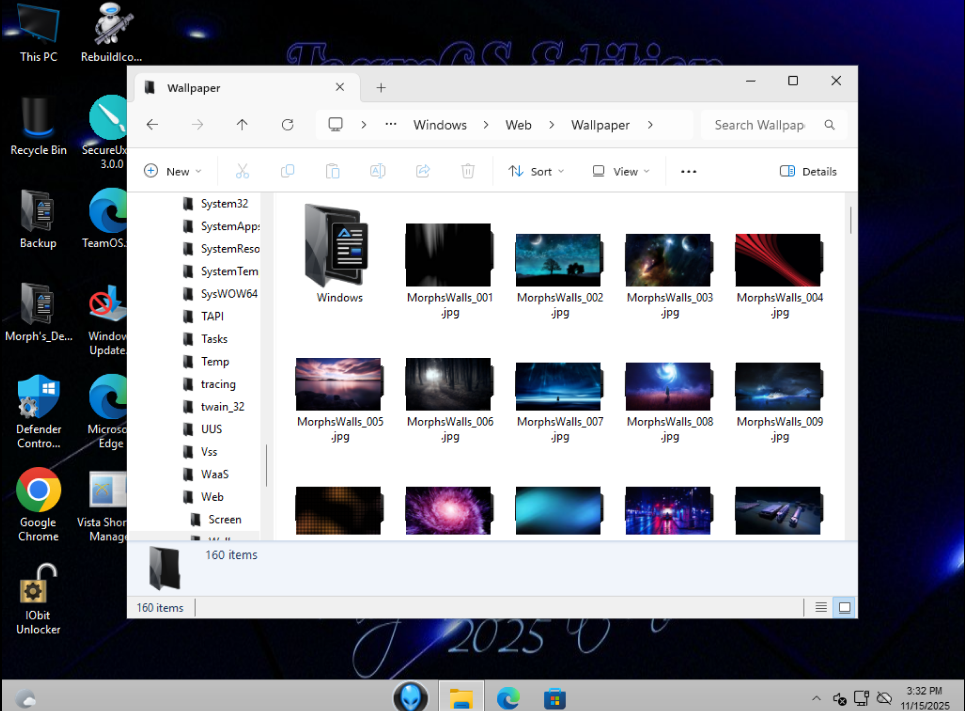Click the Cut scissors icon
The width and height of the screenshot is (965, 711).
(242, 171)
